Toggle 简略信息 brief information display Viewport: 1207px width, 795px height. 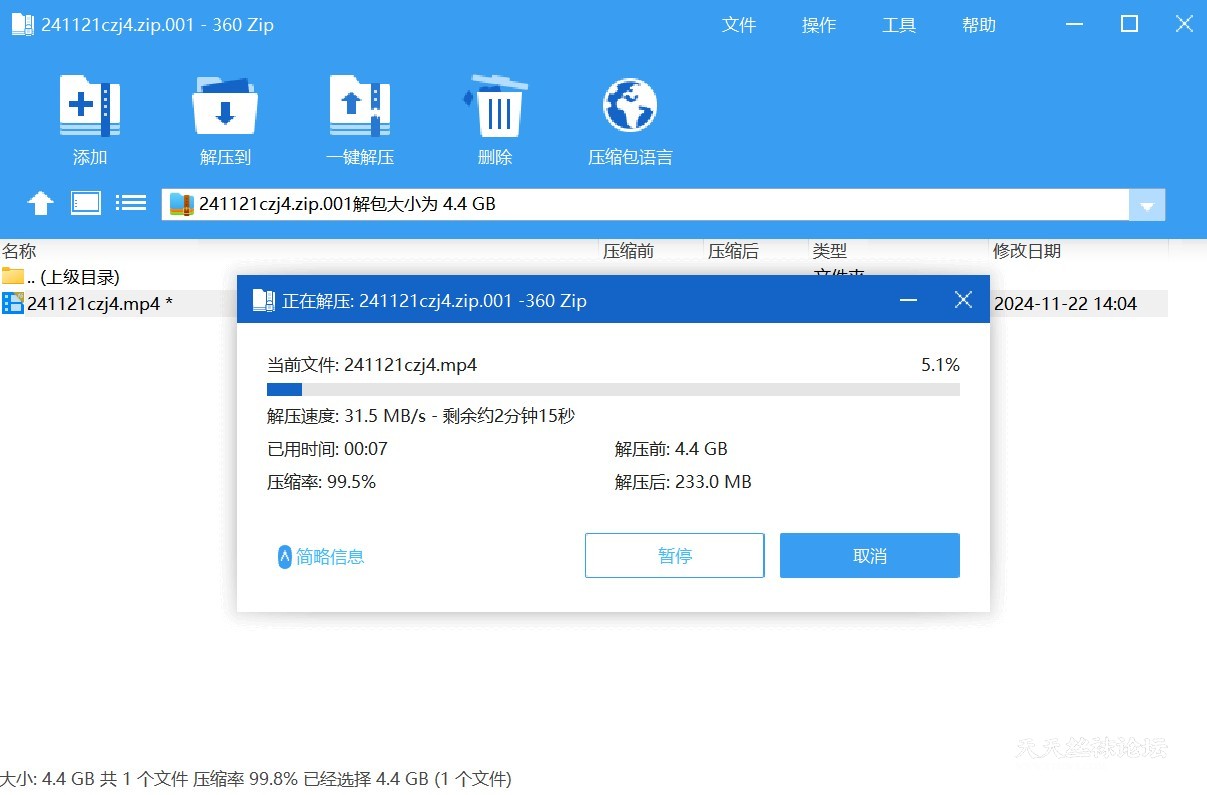click(x=319, y=555)
